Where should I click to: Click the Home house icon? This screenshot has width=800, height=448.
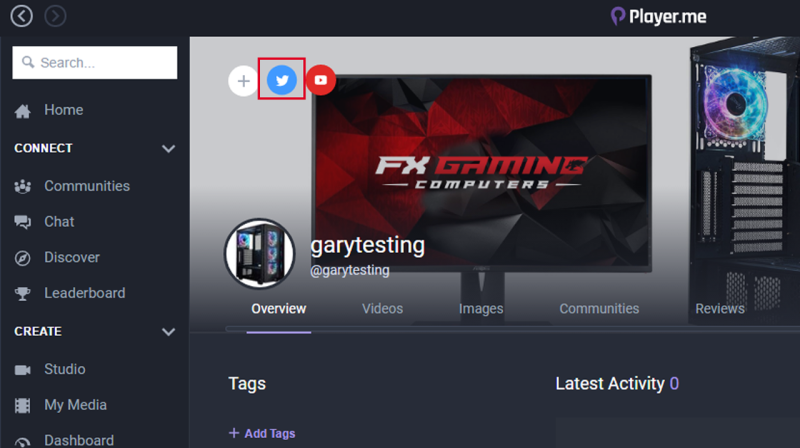click(22, 111)
